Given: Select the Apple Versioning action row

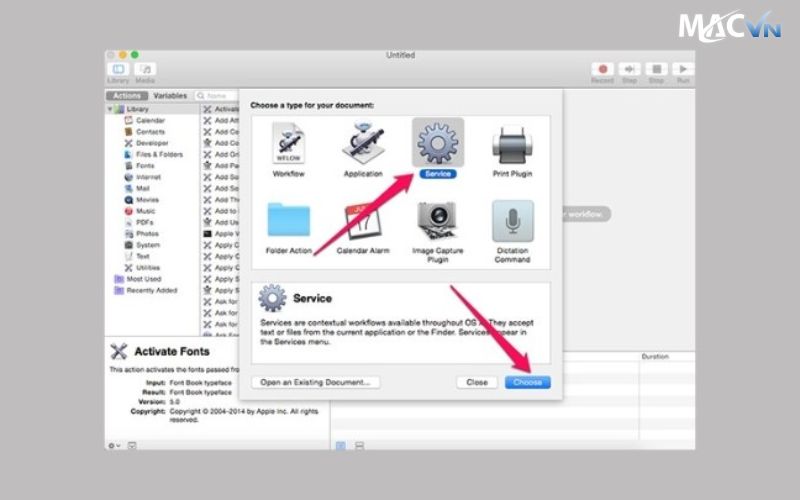Looking at the screenshot, I should pos(221,234).
